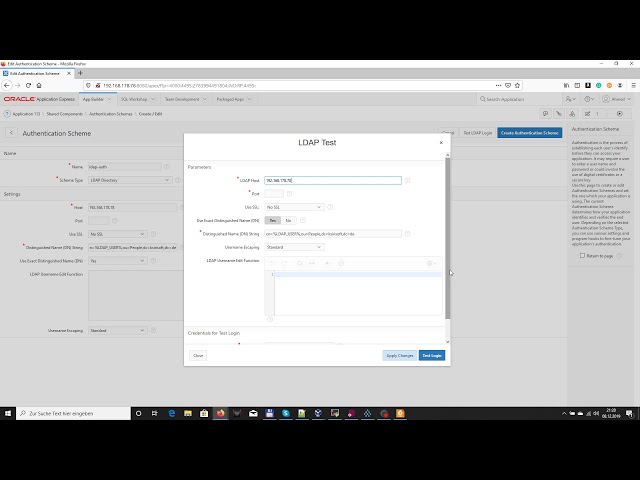Close the Edit Authentication Scheme browser tab

pos(69,73)
